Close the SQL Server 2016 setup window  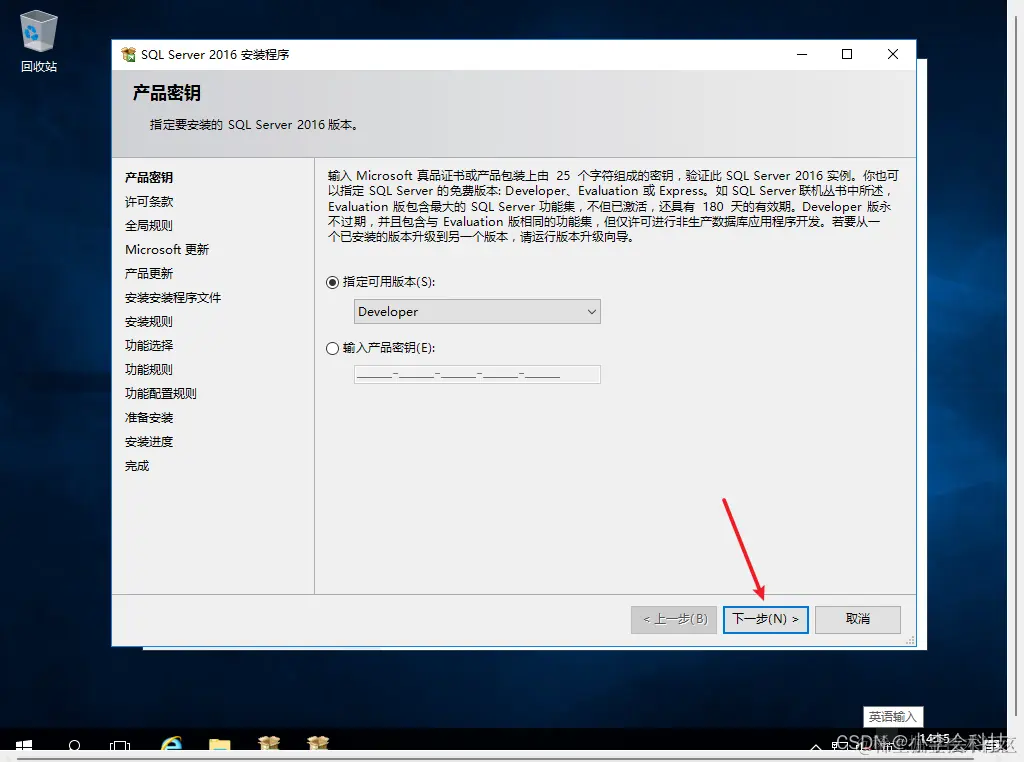(x=893, y=54)
